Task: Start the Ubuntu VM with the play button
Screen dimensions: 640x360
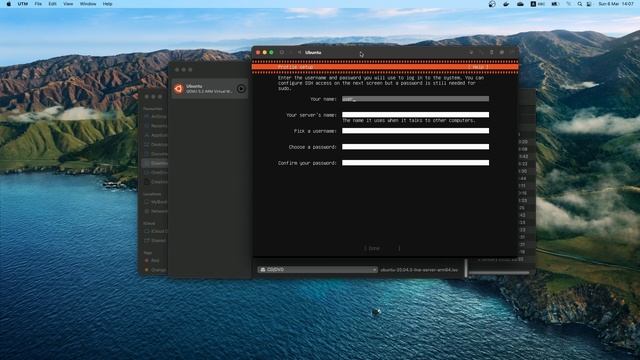Action: tap(241, 89)
